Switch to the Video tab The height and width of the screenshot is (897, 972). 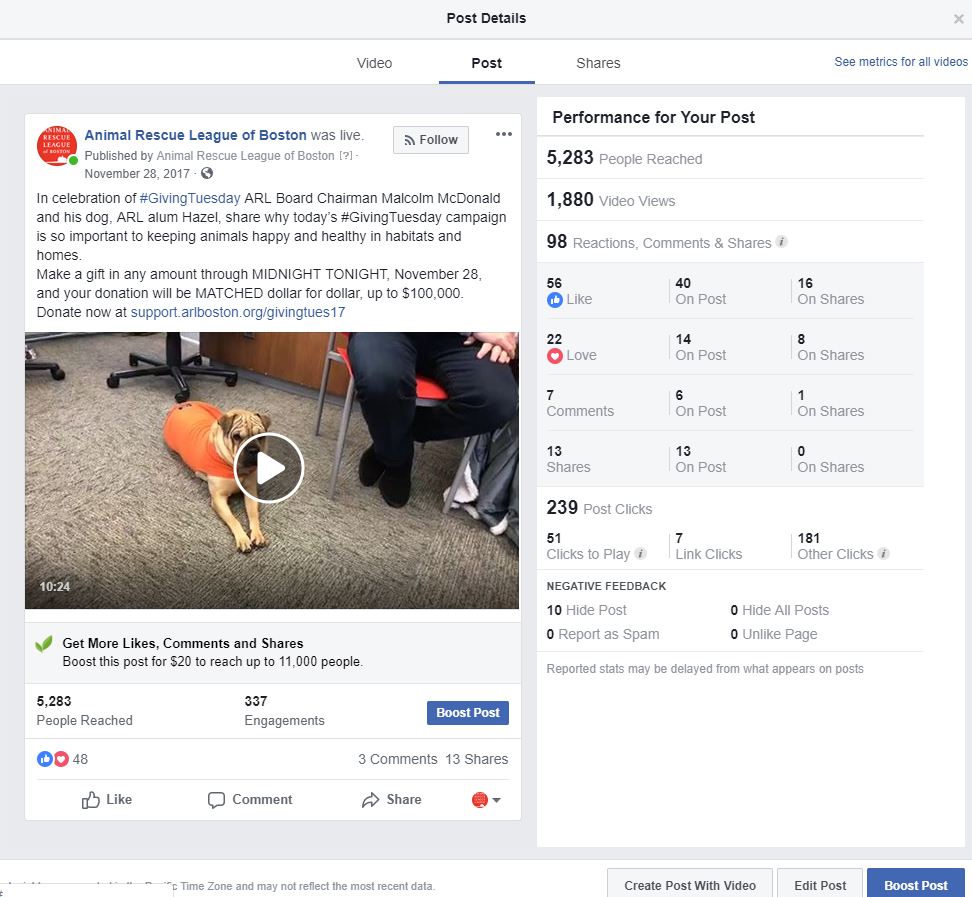374,63
